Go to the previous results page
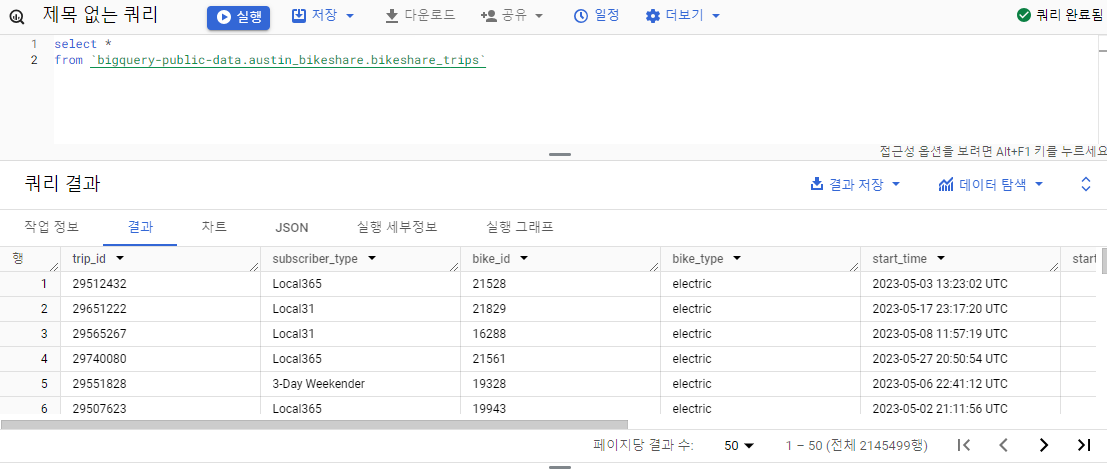 pos(1003,445)
